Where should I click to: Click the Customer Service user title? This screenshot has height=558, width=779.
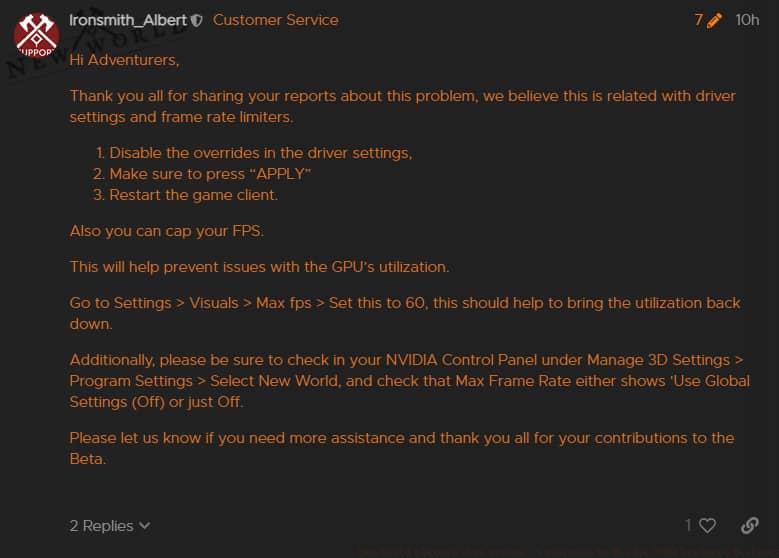275,20
